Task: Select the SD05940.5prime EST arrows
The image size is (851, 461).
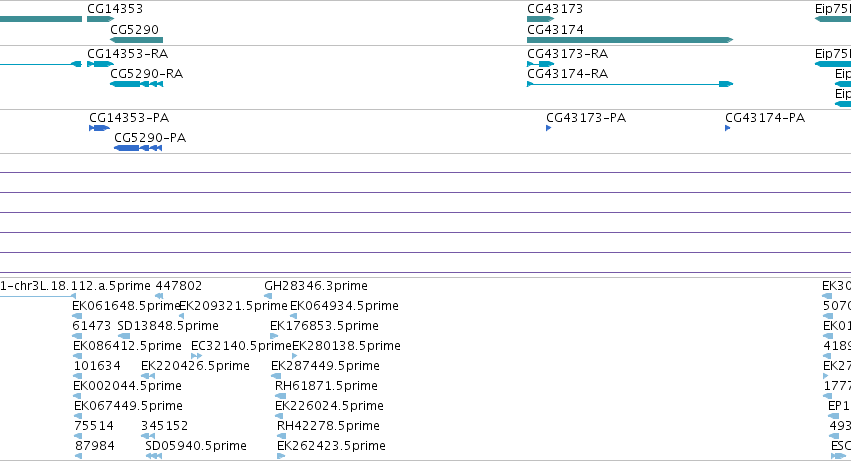Action: [x=154, y=456]
